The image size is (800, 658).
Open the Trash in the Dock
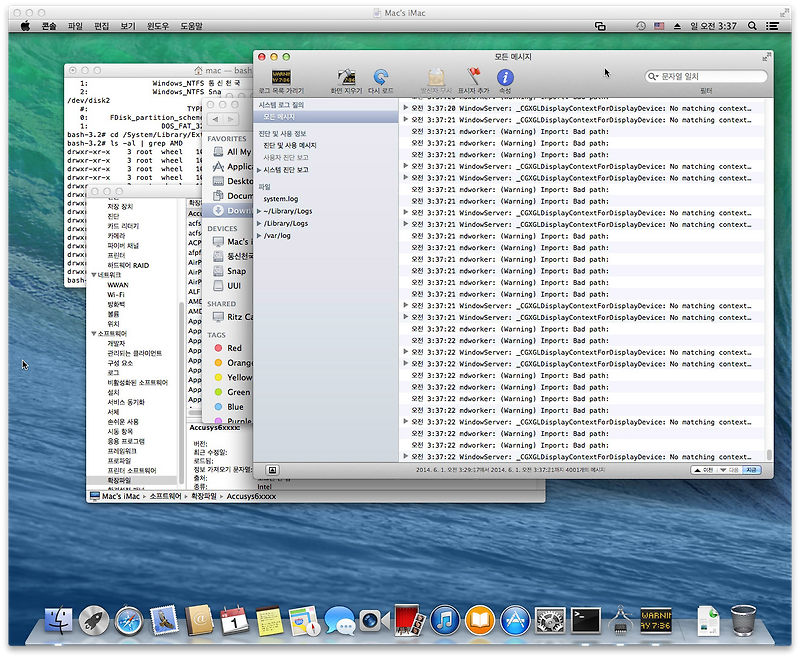click(x=743, y=620)
